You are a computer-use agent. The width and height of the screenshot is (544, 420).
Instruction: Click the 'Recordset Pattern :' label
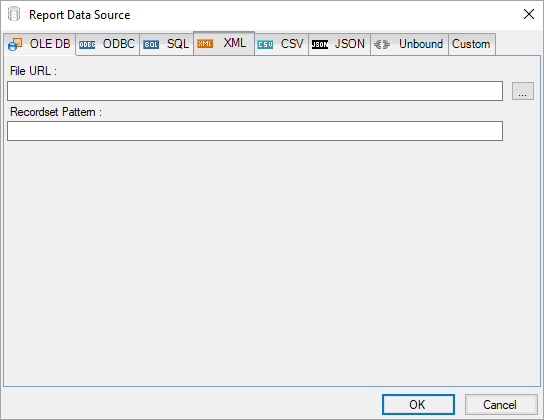(x=56, y=112)
